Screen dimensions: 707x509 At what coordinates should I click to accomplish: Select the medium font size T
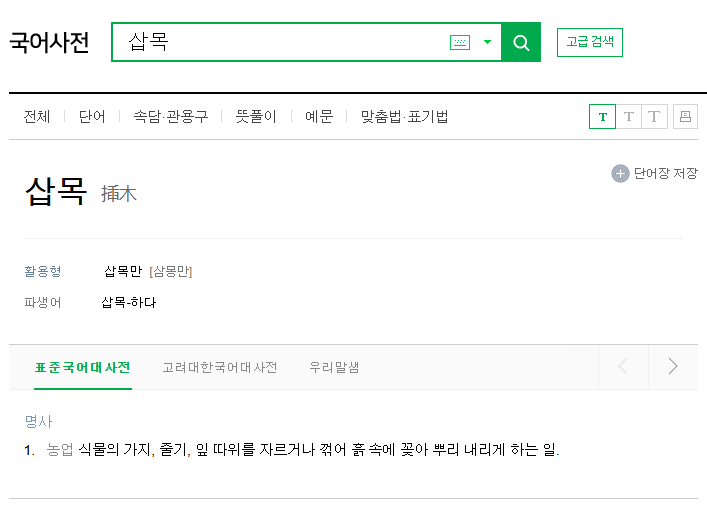coord(629,117)
